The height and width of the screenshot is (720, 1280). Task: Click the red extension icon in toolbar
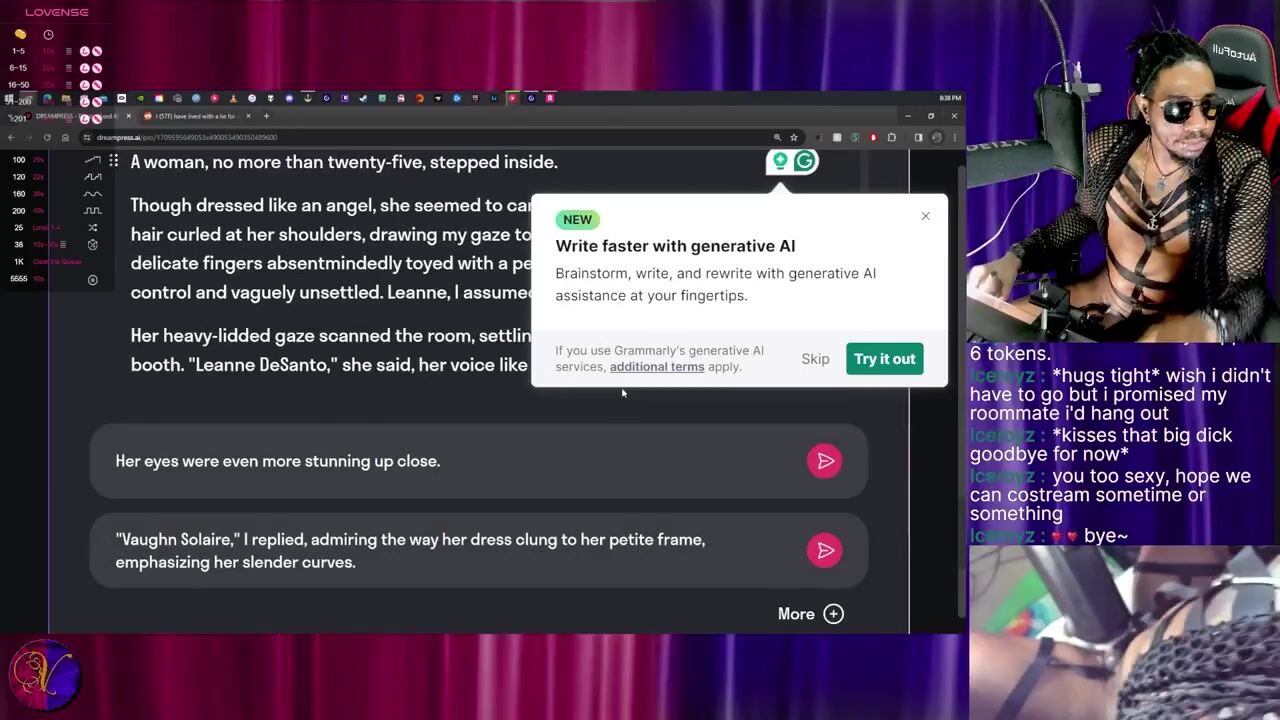coord(874,137)
